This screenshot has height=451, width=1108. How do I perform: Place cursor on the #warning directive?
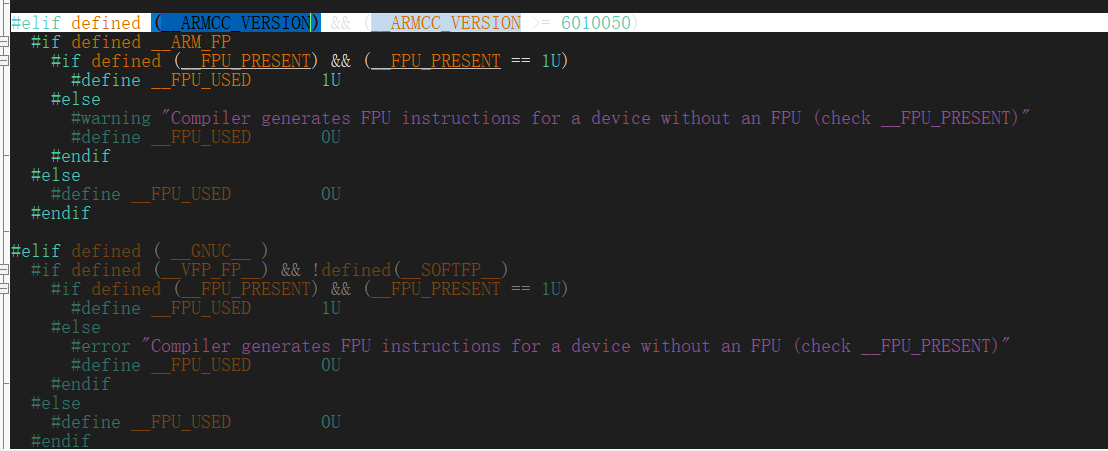point(111,118)
